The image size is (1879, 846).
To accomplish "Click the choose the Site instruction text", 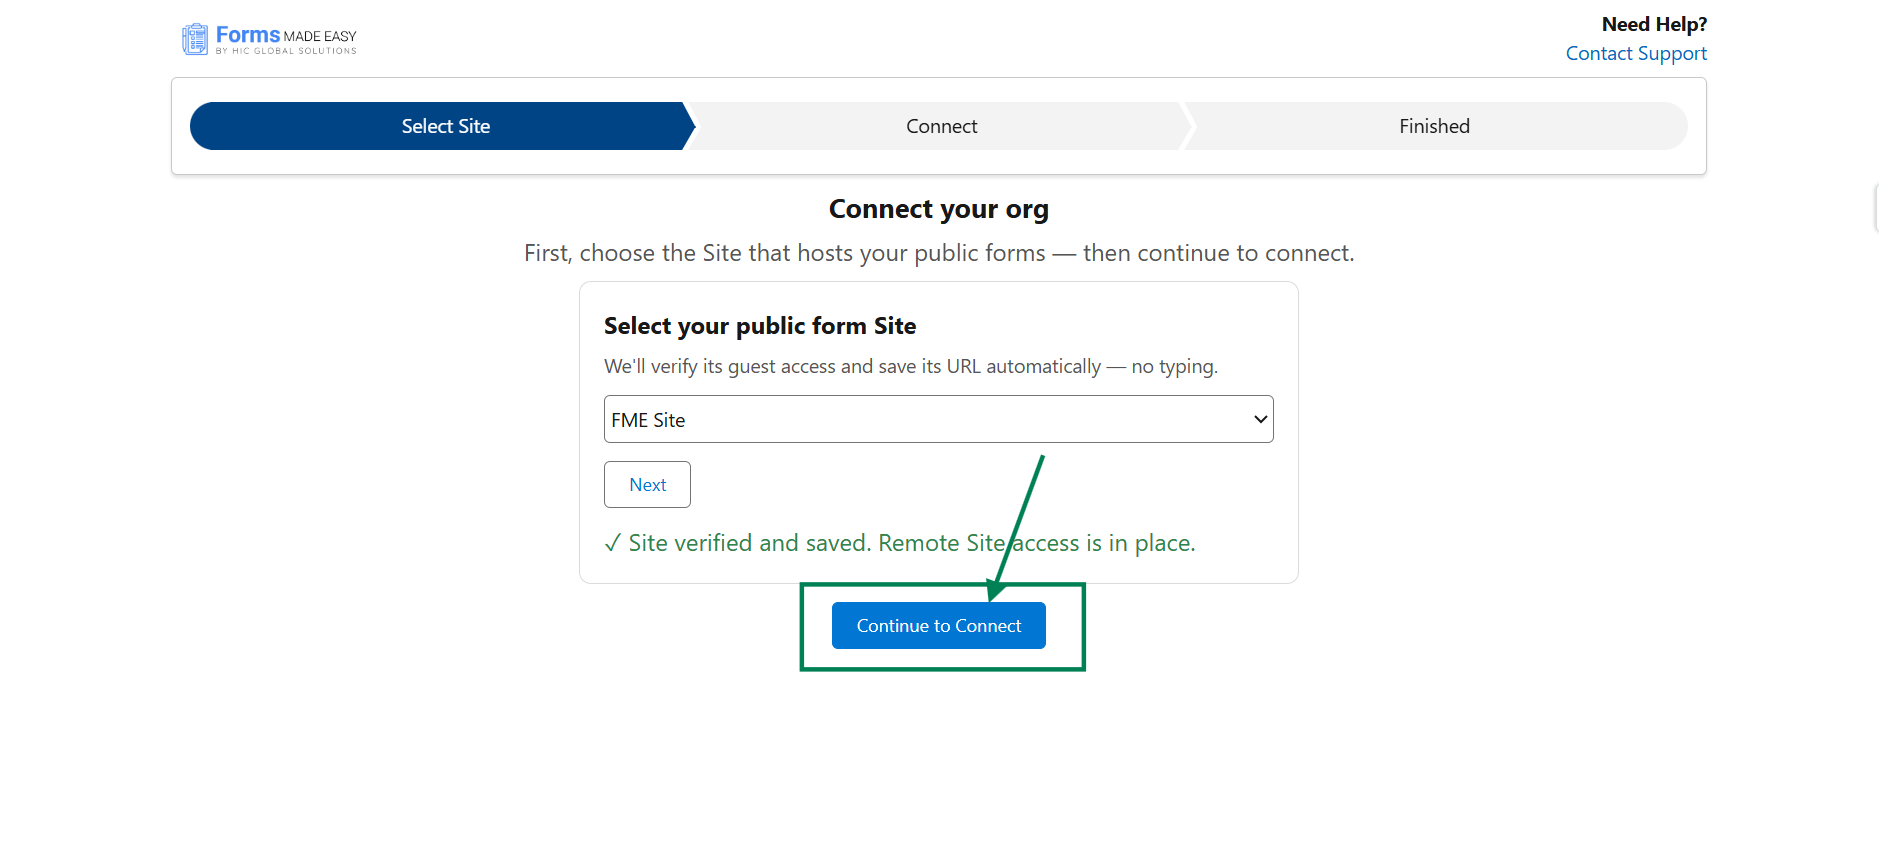I will [x=938, y=253].
